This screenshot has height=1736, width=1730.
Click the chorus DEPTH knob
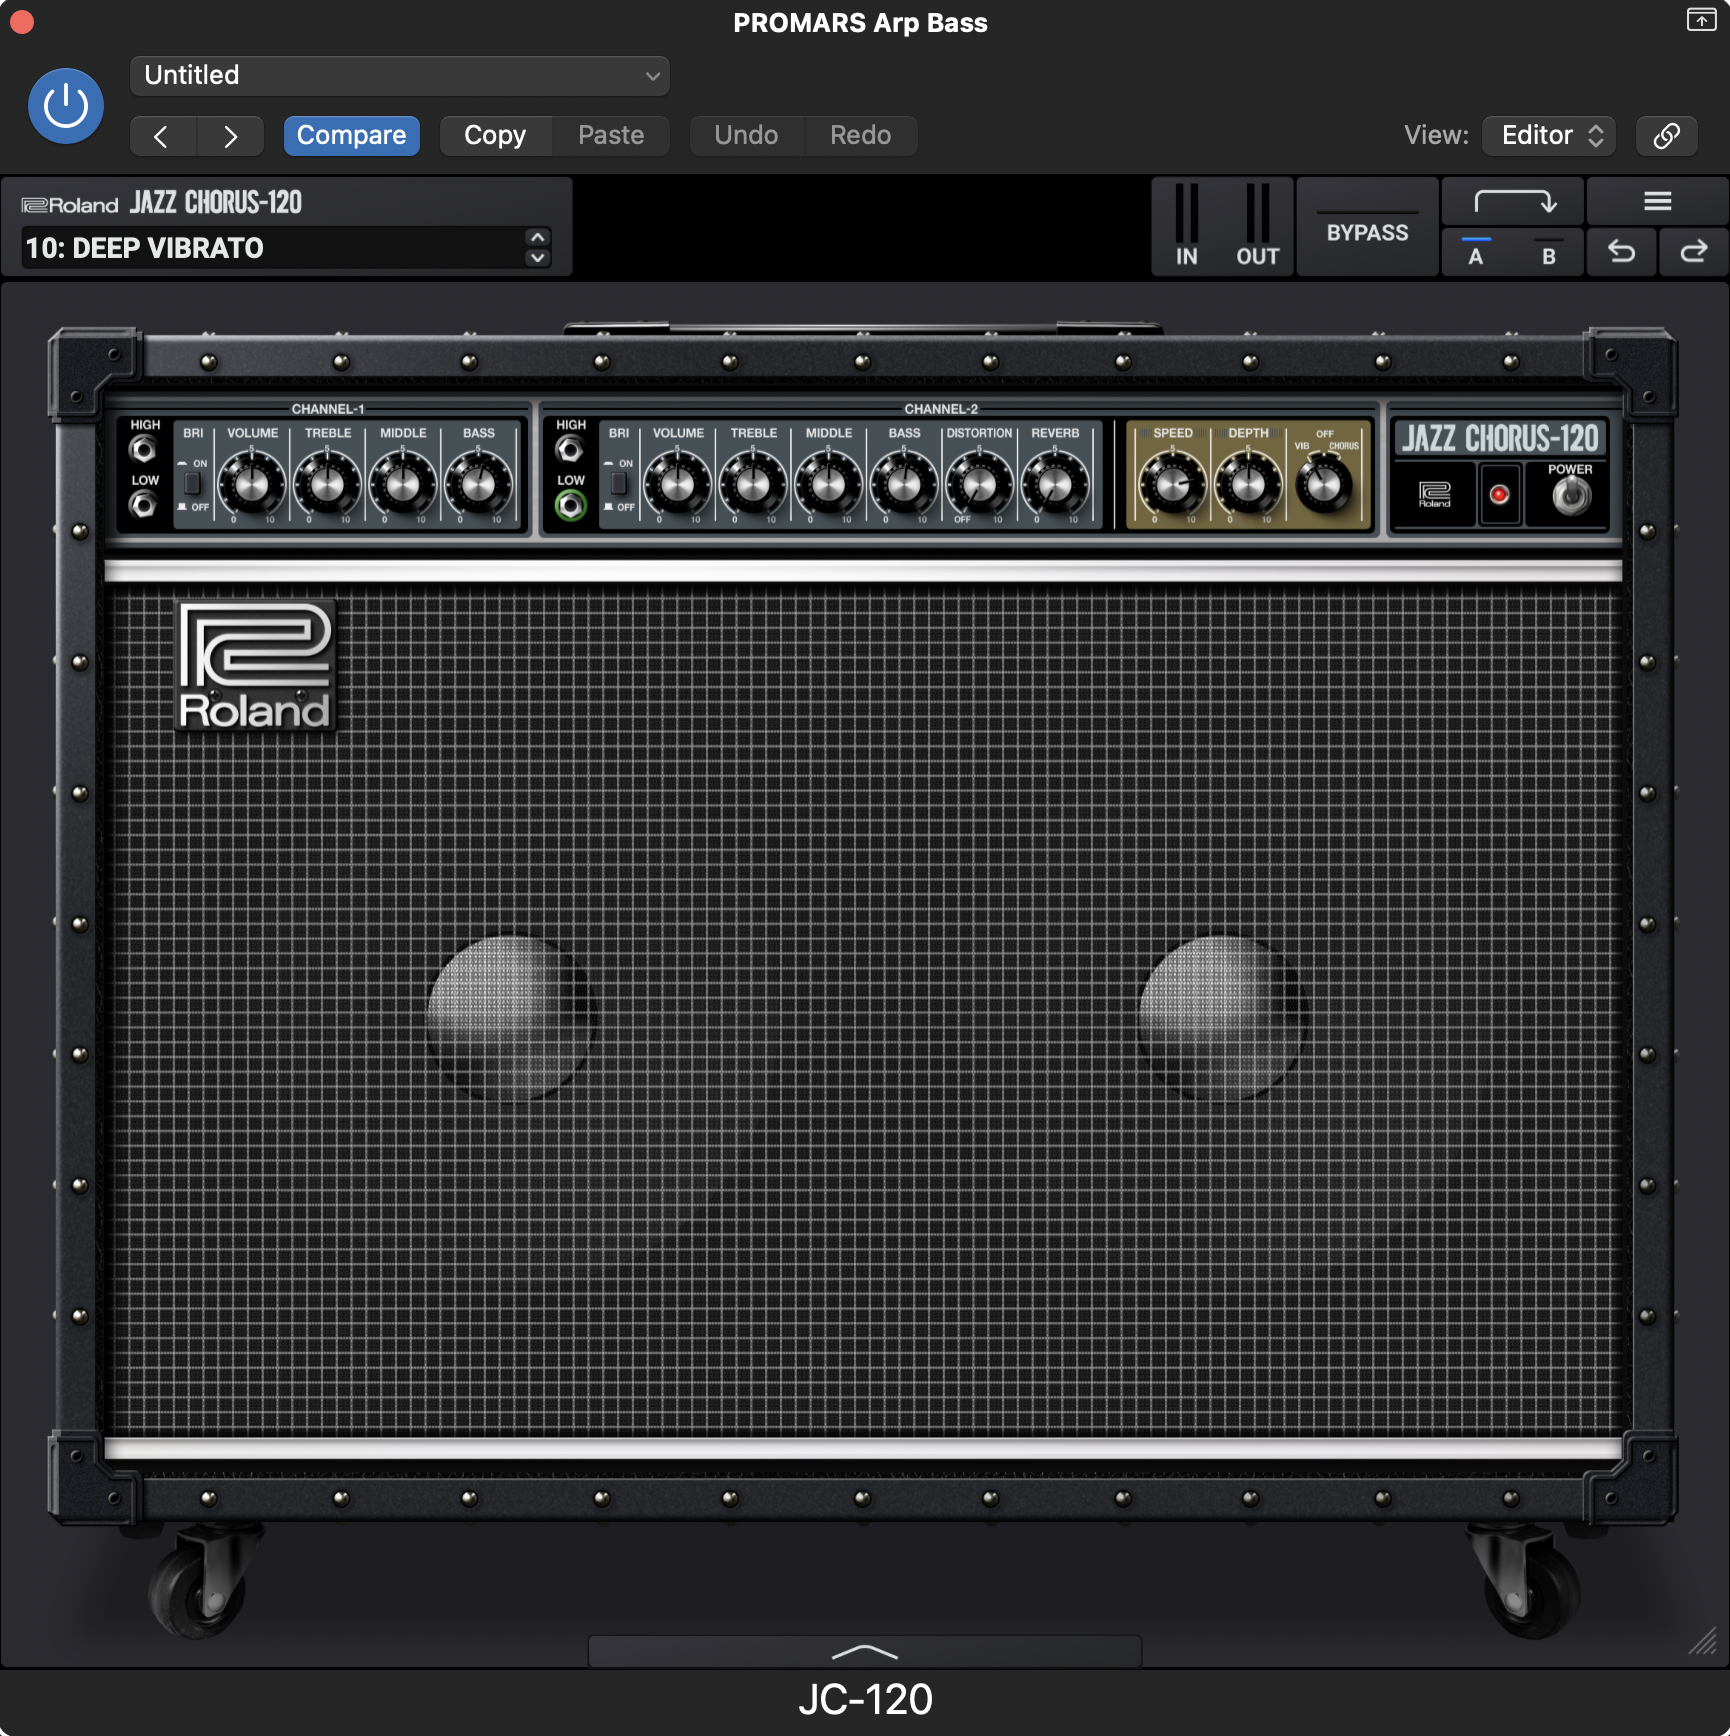(x=1248, y=484)
